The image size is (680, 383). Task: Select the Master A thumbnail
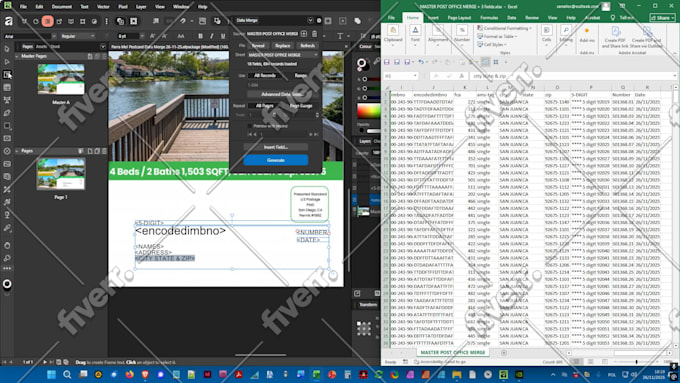61,79
